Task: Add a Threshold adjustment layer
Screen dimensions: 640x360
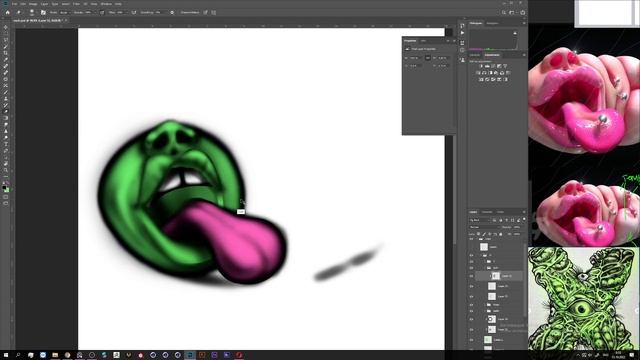Action: (x=493, y=80)
